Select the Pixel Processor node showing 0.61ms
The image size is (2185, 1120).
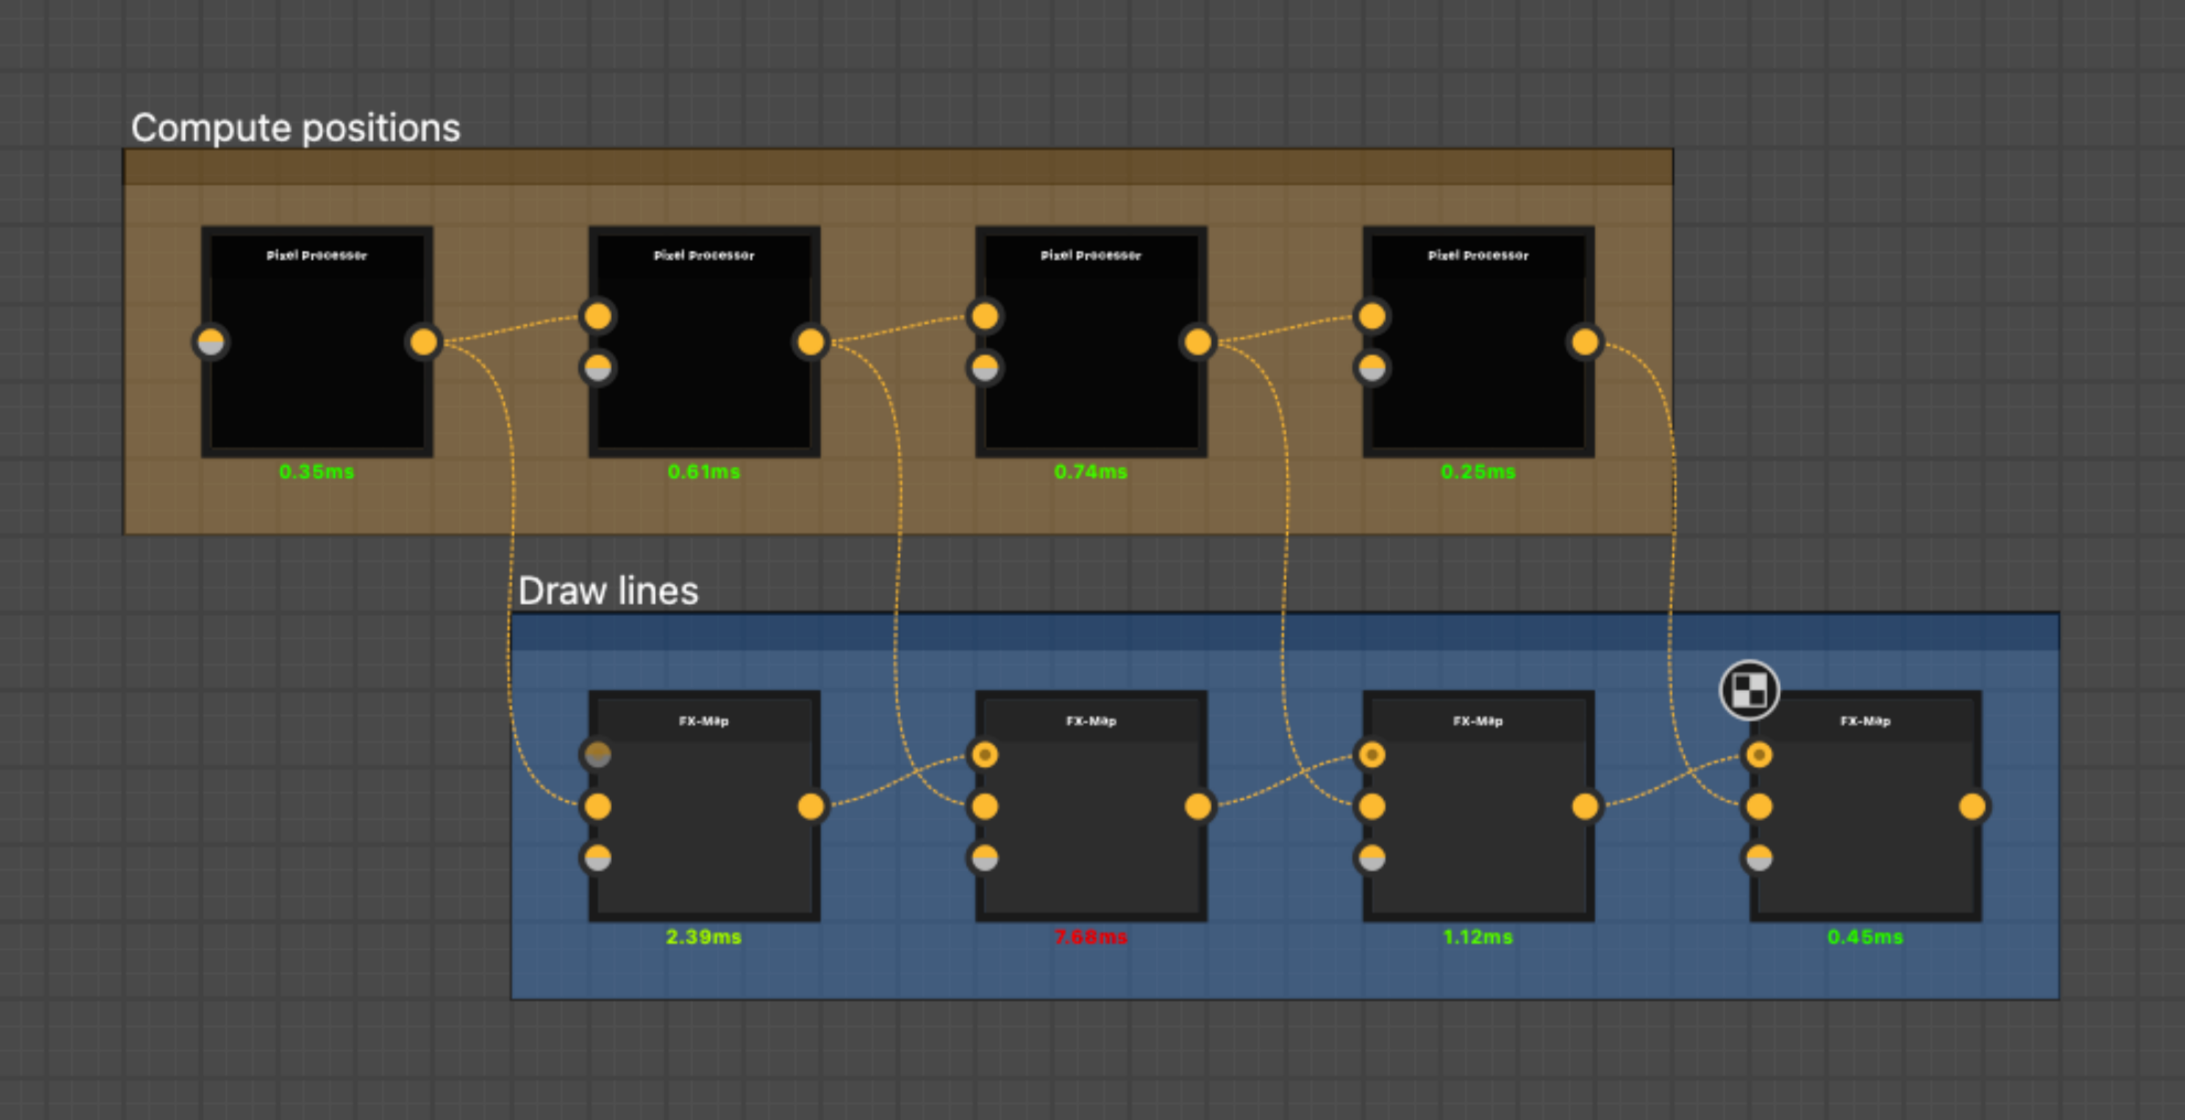tap(703, 340)
